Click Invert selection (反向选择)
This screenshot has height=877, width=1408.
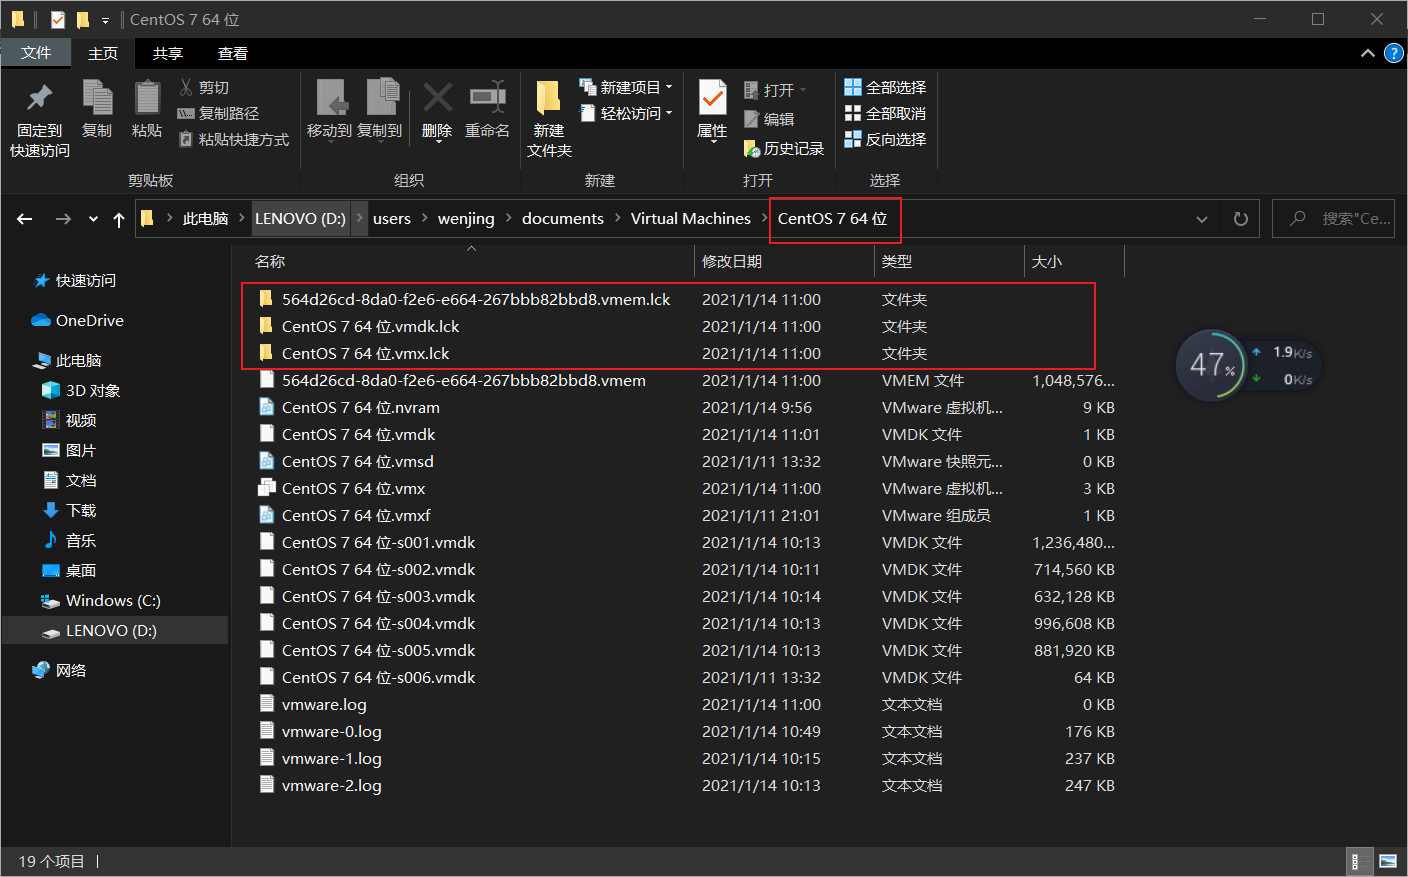tap(885, 139)
